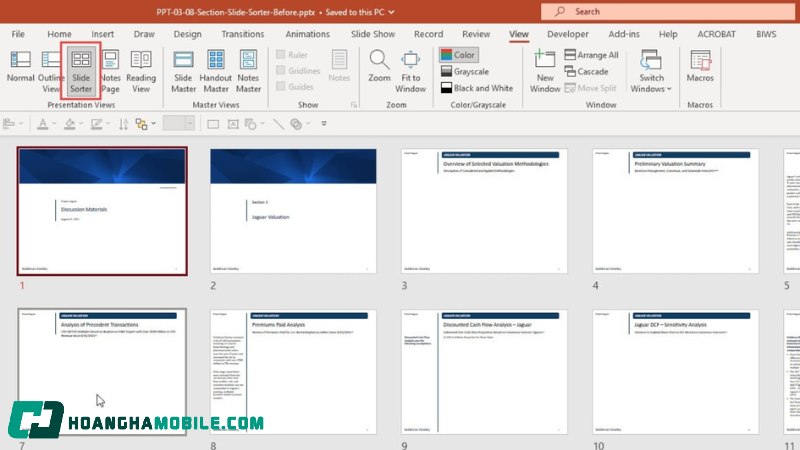Expand the save location arrow in title bar
Image resolution: width=800 pixels, height=450 pixels.
pyautogui.click(x=391, y=12)
